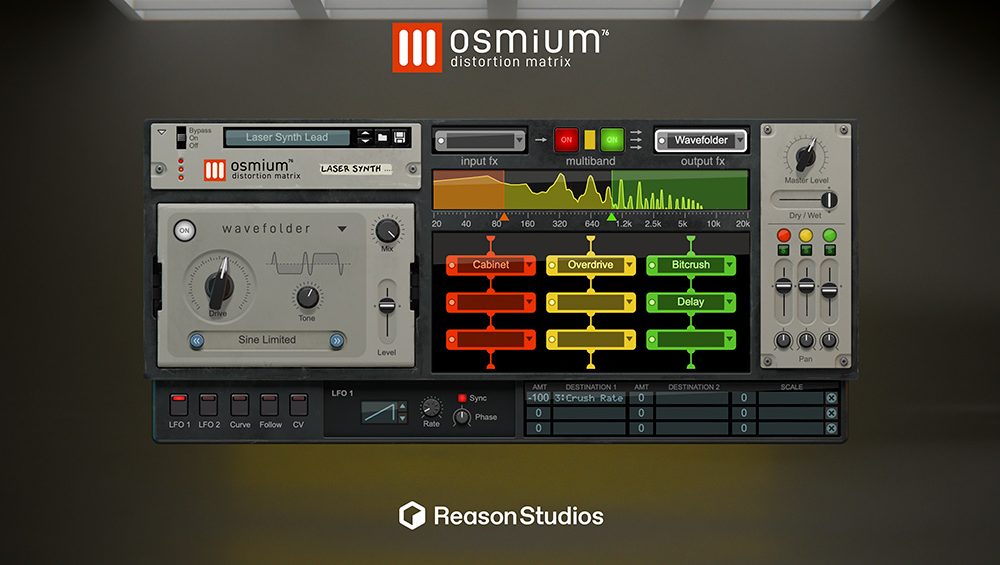The width and height of the screenshot is (1000, 565).
Task: Toggle the Bitcrush slot enable dot
Action: point(652,265)
